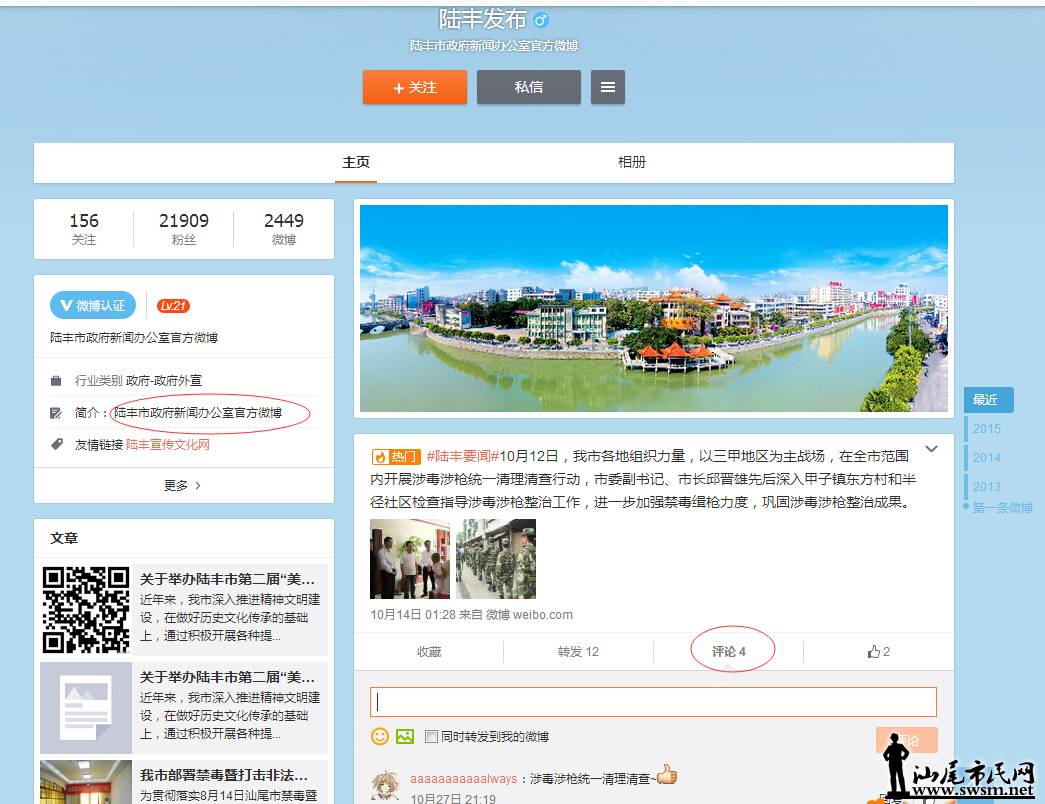View the 21909 粉丝 followers count
The width and height of the screenshot is (1045, 804).
click(183, 229)
